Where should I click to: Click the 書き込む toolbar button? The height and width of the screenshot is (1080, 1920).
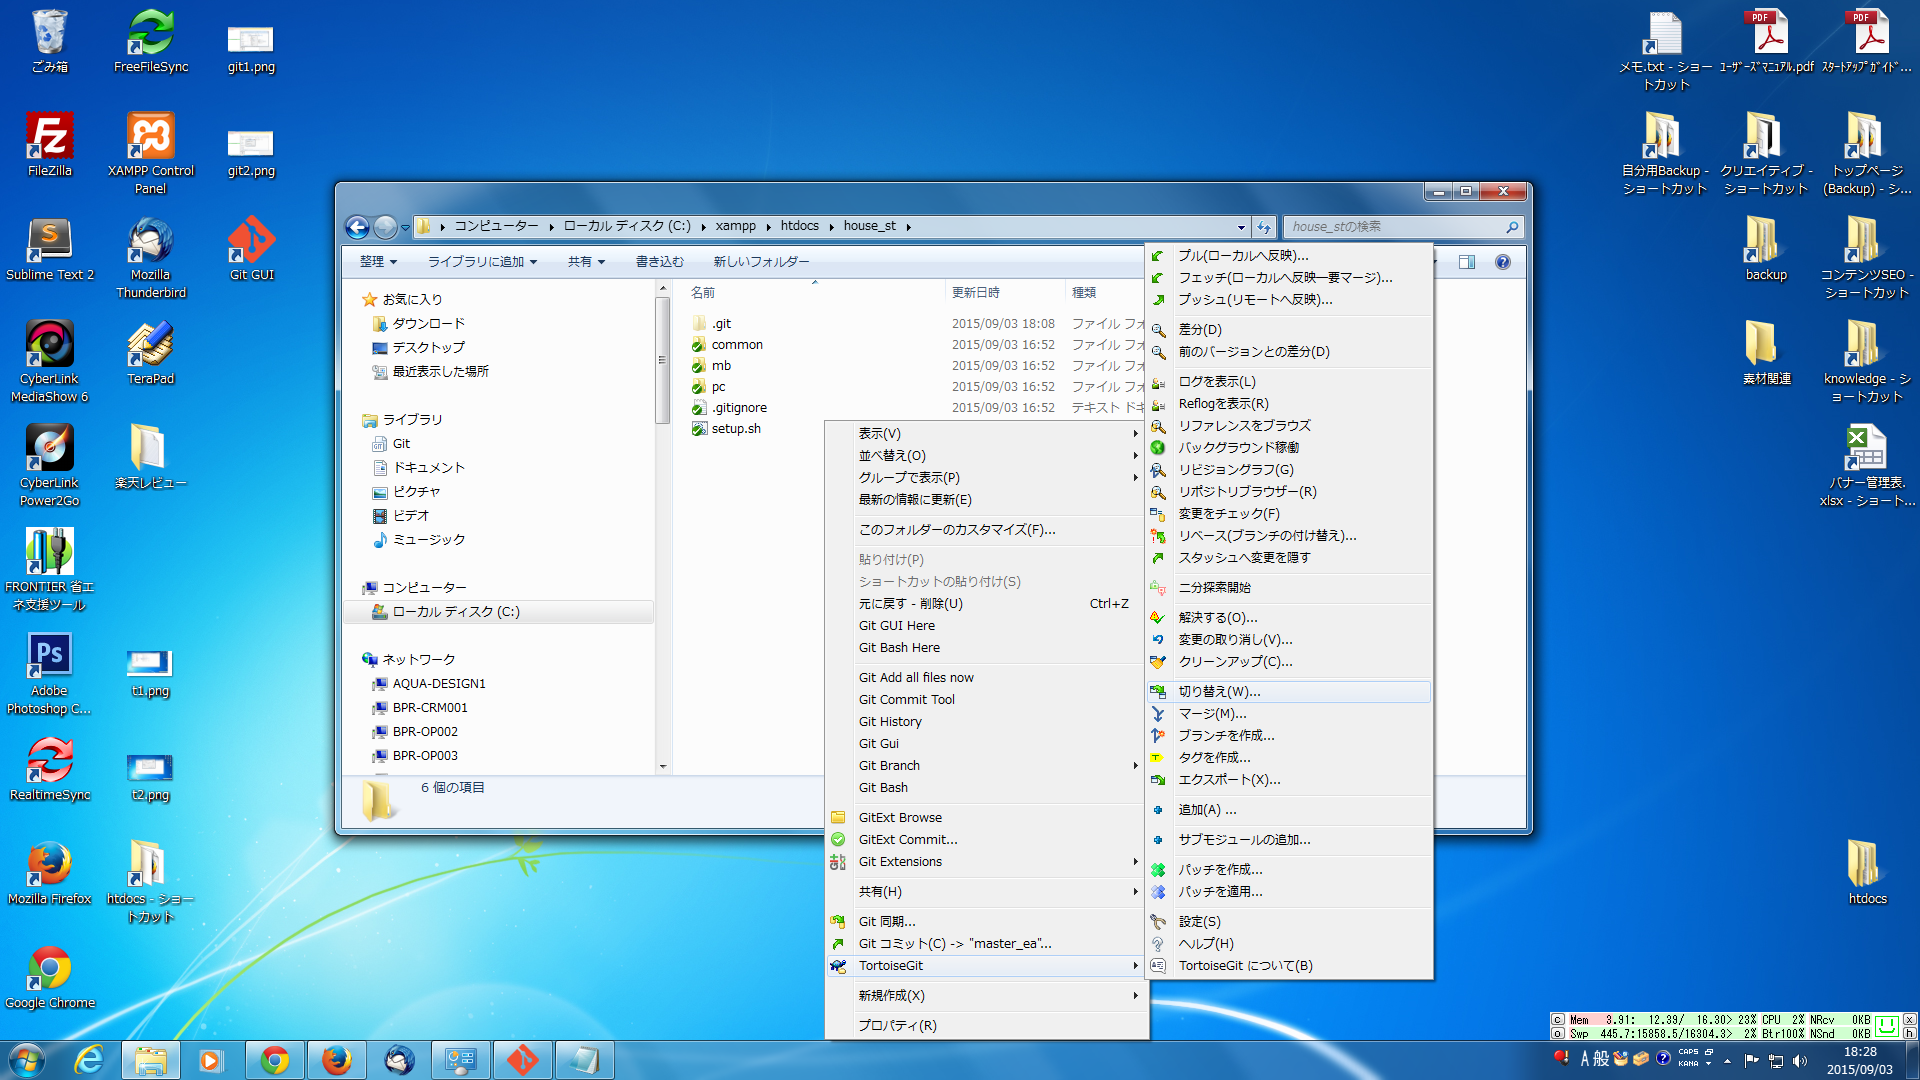point(659,262)
